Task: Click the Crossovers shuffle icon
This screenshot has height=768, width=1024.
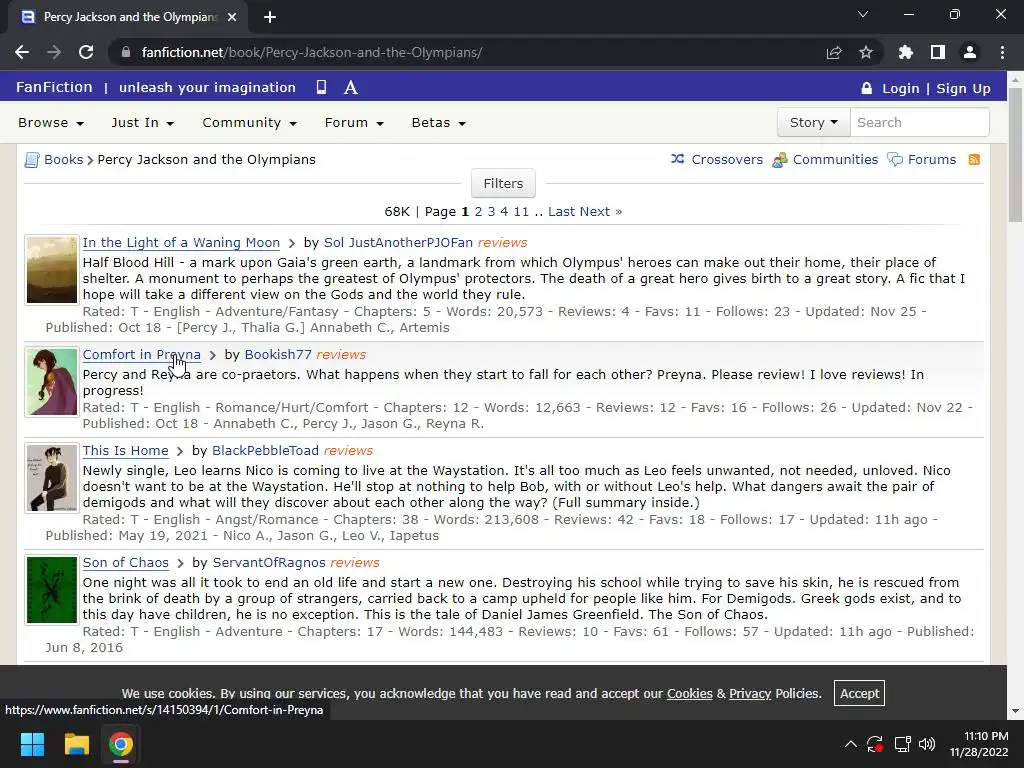Action: [x=677, y=159]
